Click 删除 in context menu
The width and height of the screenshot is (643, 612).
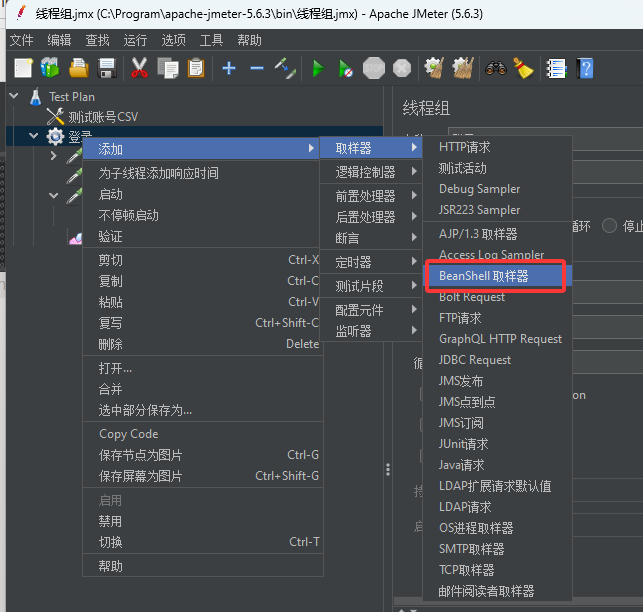click(203, 344)
